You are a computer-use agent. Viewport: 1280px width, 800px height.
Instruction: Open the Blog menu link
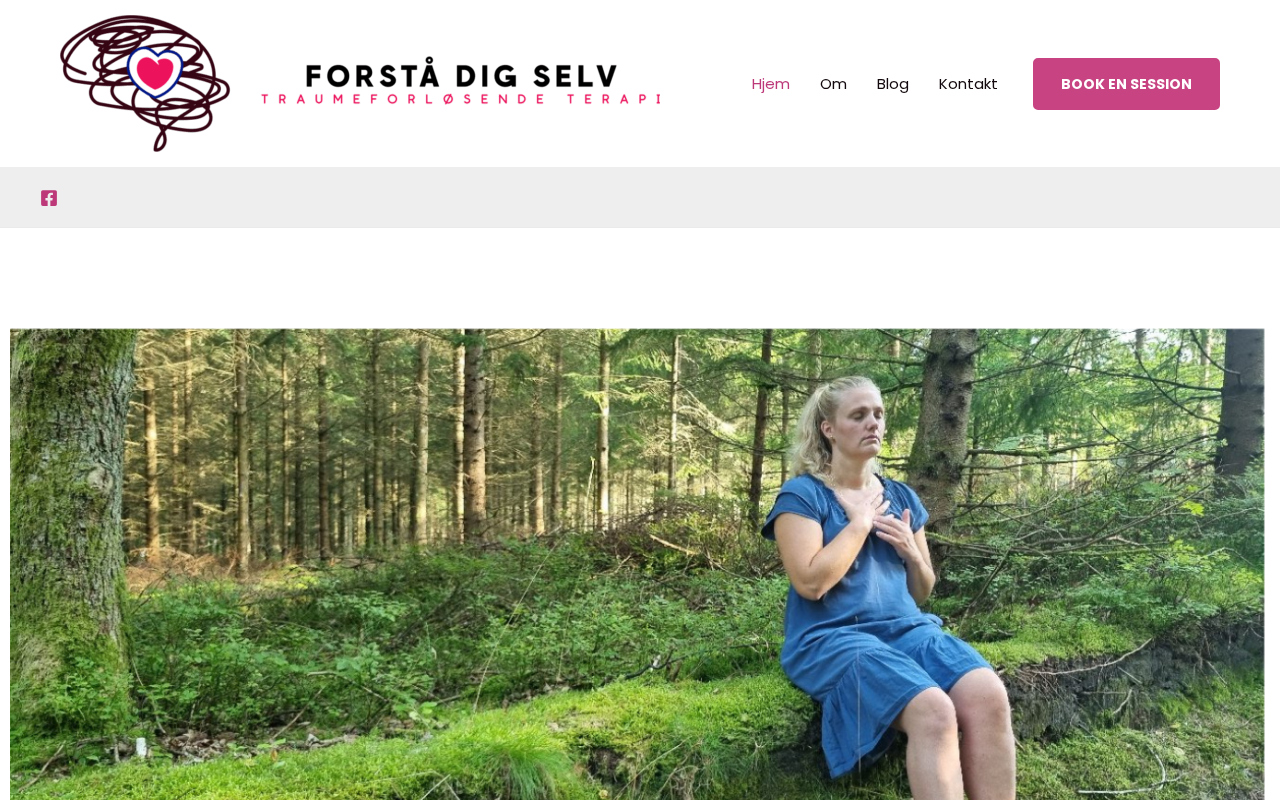(893, 84)
